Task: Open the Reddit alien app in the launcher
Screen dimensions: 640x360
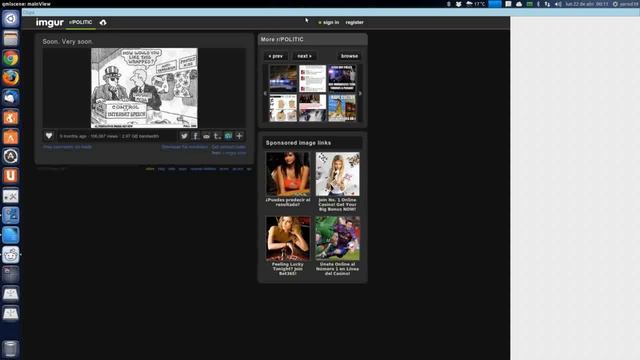Action: [11, 255]
